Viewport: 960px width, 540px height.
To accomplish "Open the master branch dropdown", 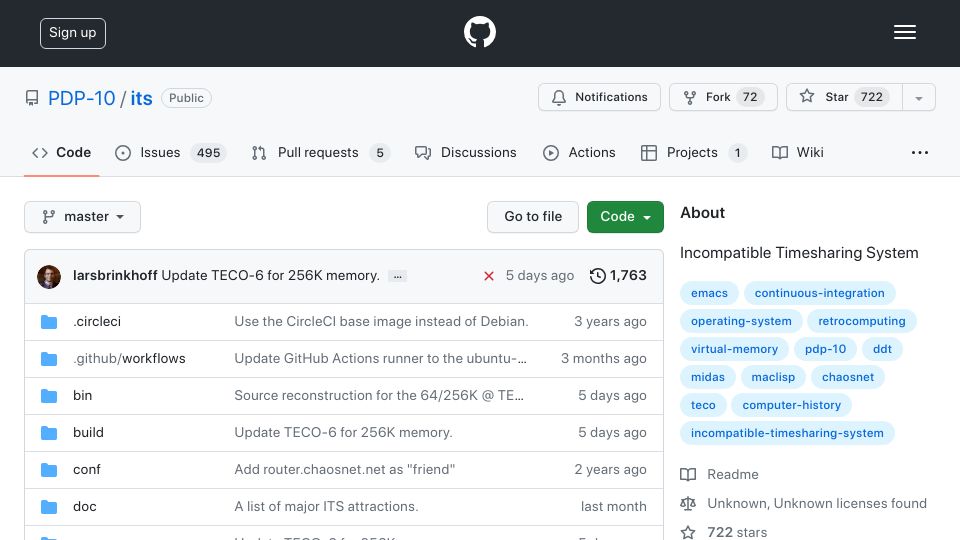I will (83, 217).
